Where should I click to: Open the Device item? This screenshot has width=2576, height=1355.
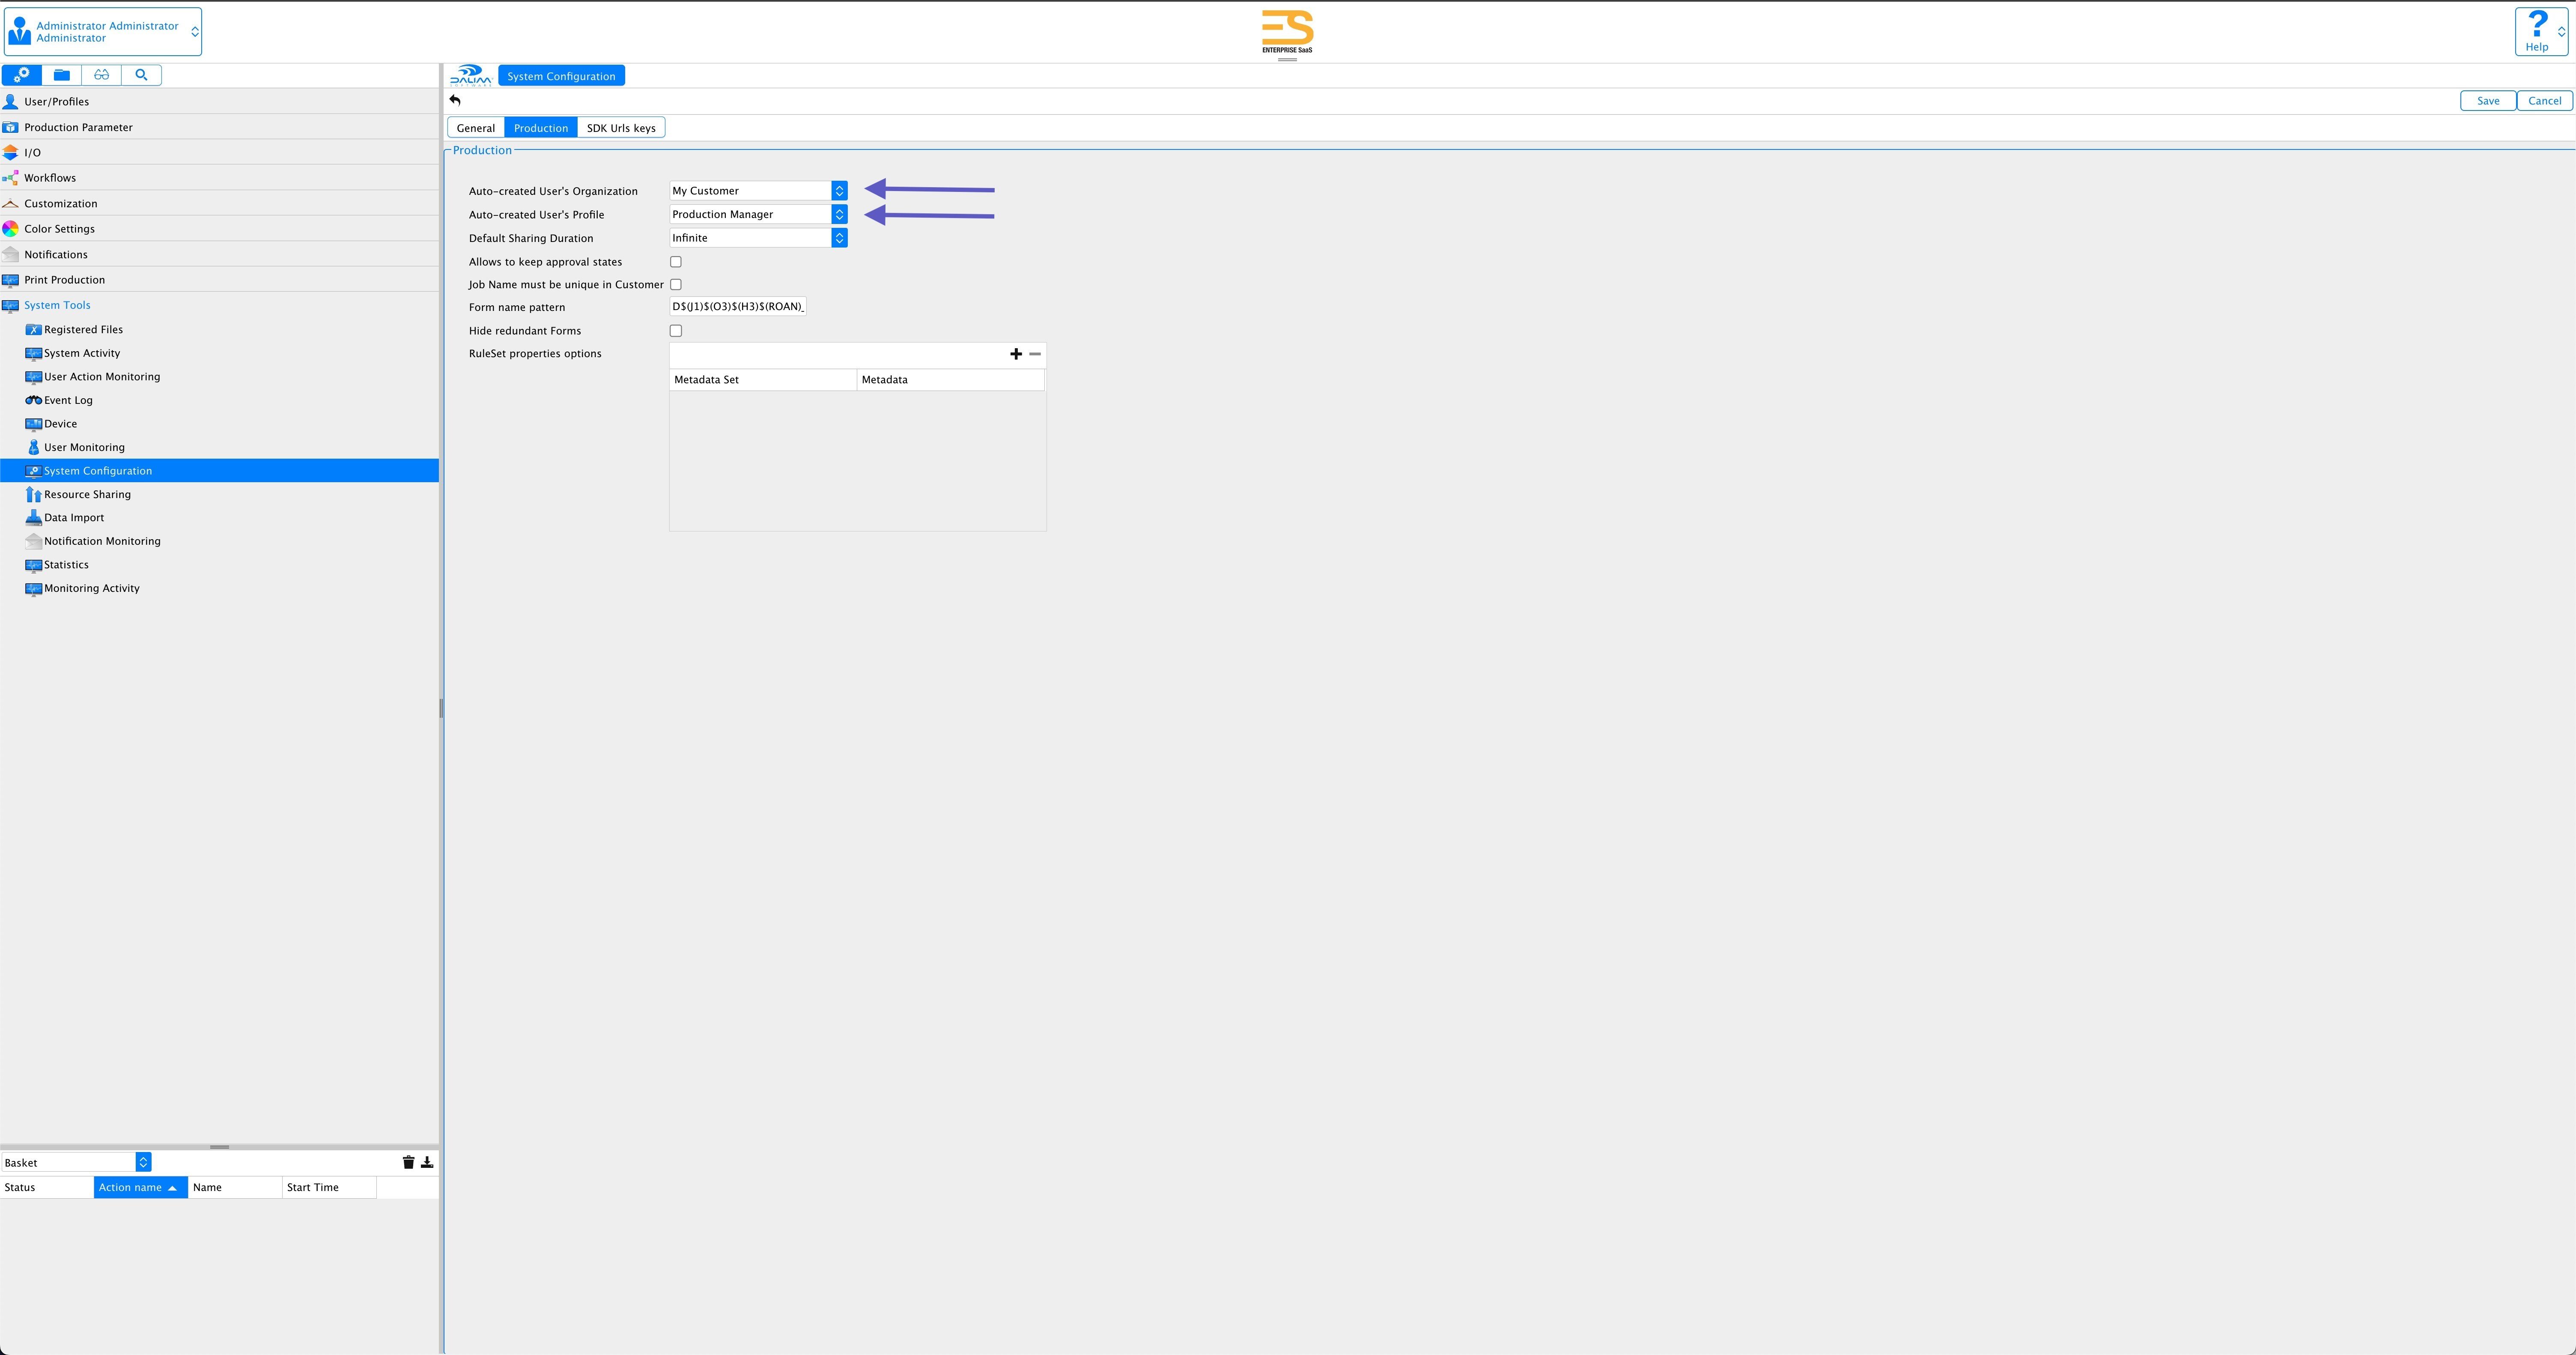(x=60, y=424)
